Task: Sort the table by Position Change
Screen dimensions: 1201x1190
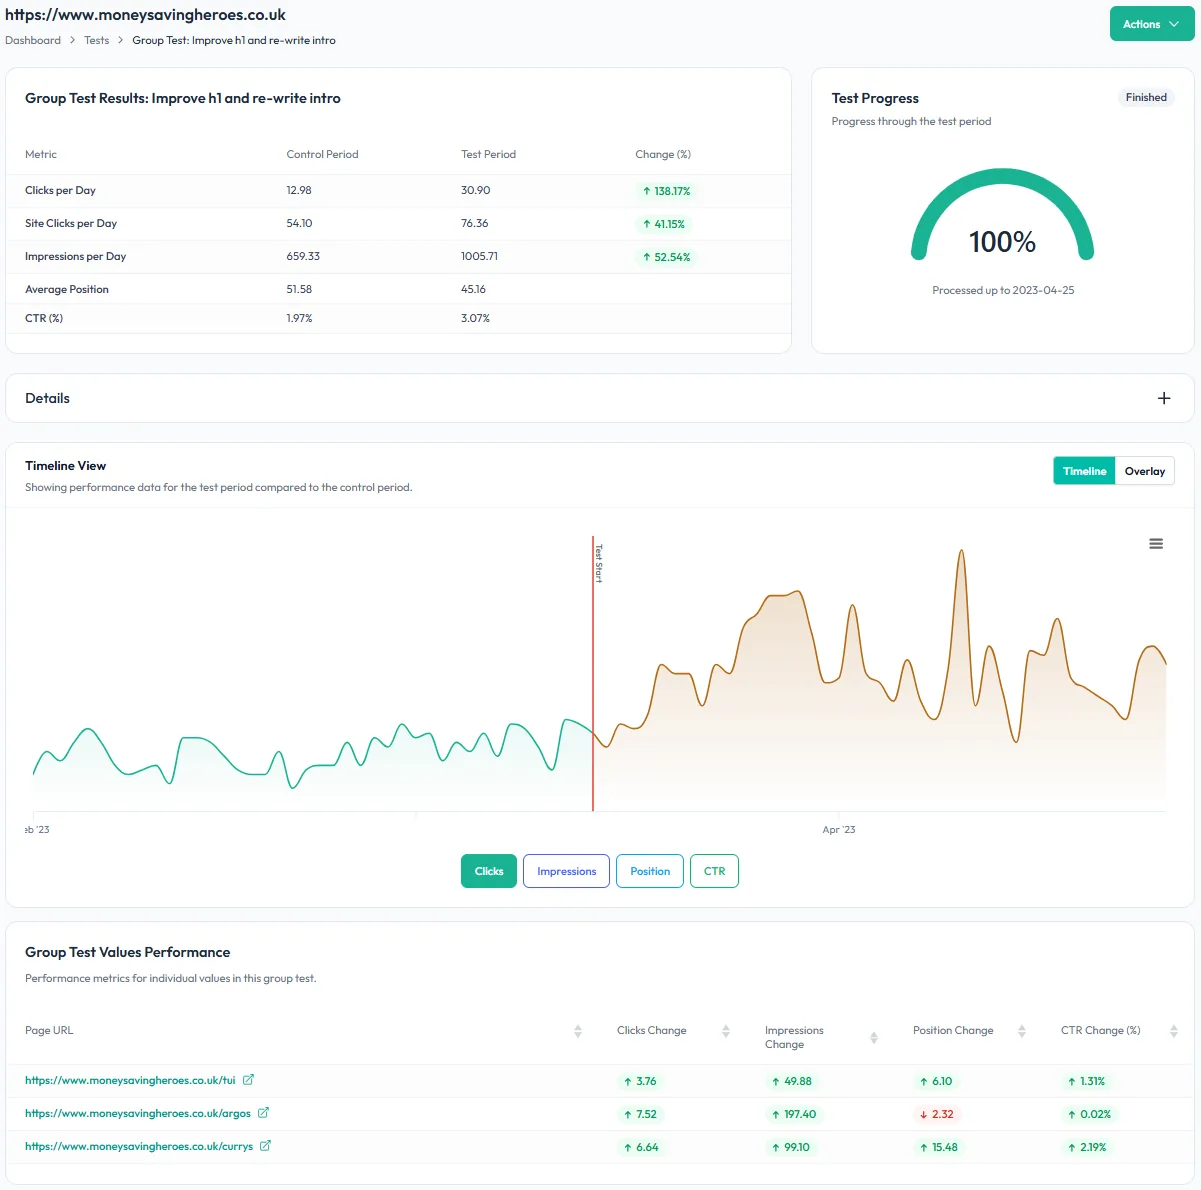Action: pos(1021,1030)
